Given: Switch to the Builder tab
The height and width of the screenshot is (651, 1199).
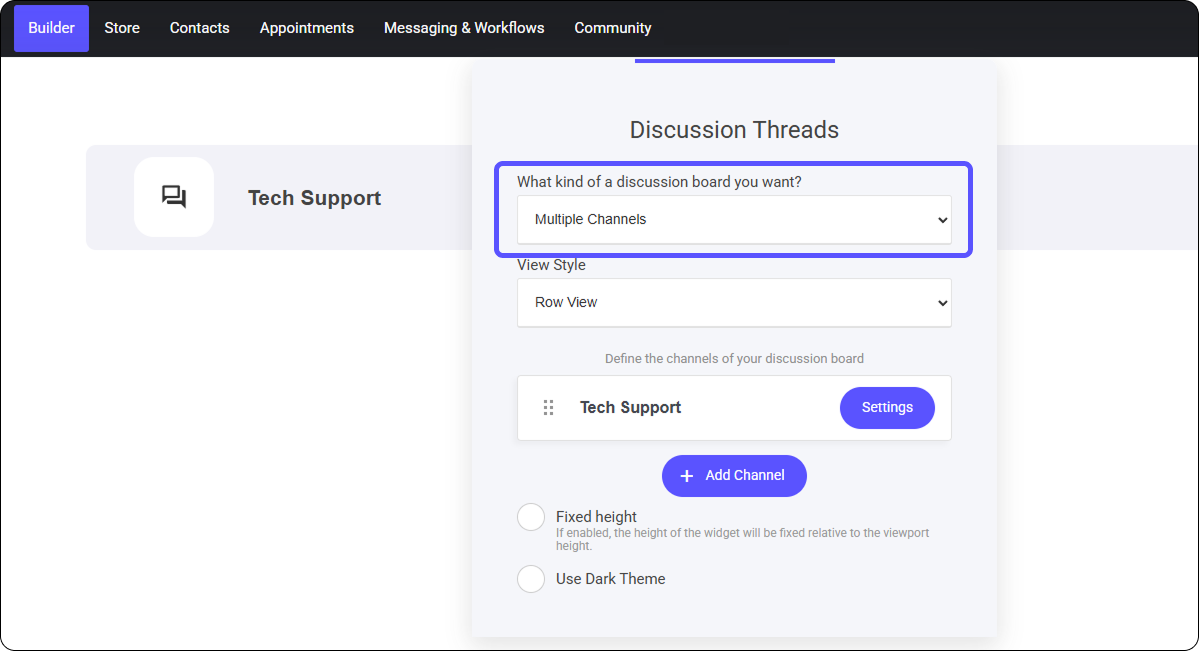Looking at the screenshot, I should [51, 28].
